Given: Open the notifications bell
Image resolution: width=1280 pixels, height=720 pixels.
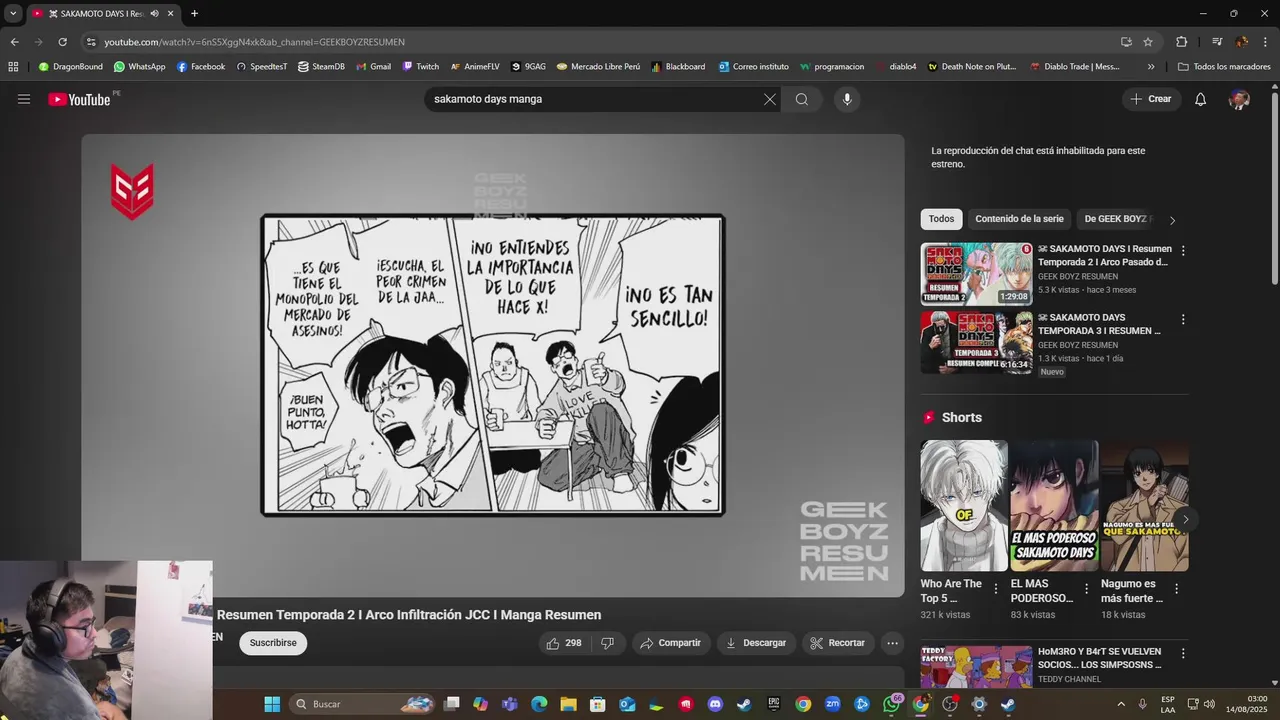Looking at the screenshot, I should tap(1201, 99).
